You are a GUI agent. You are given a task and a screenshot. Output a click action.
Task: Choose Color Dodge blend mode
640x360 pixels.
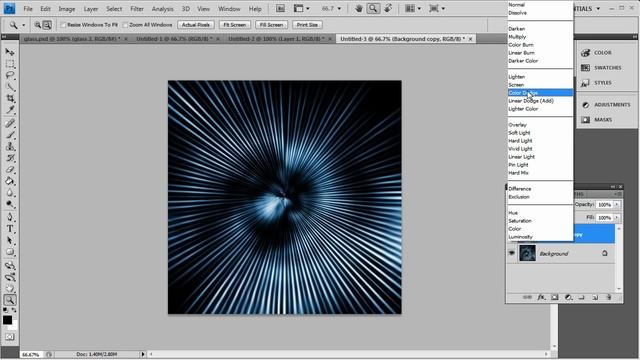pyautogui.click(x=540, y=93)
